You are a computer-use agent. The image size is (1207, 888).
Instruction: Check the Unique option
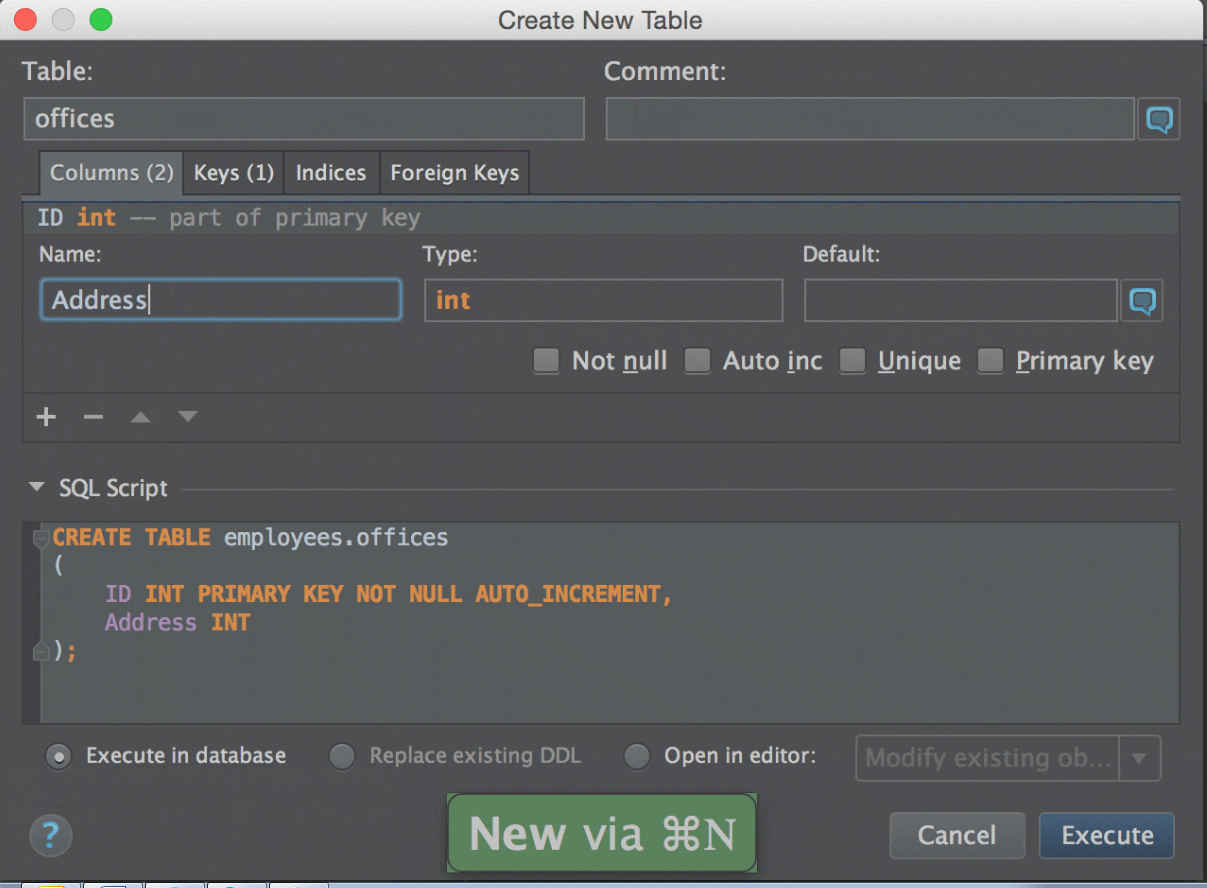coord(852,361)
